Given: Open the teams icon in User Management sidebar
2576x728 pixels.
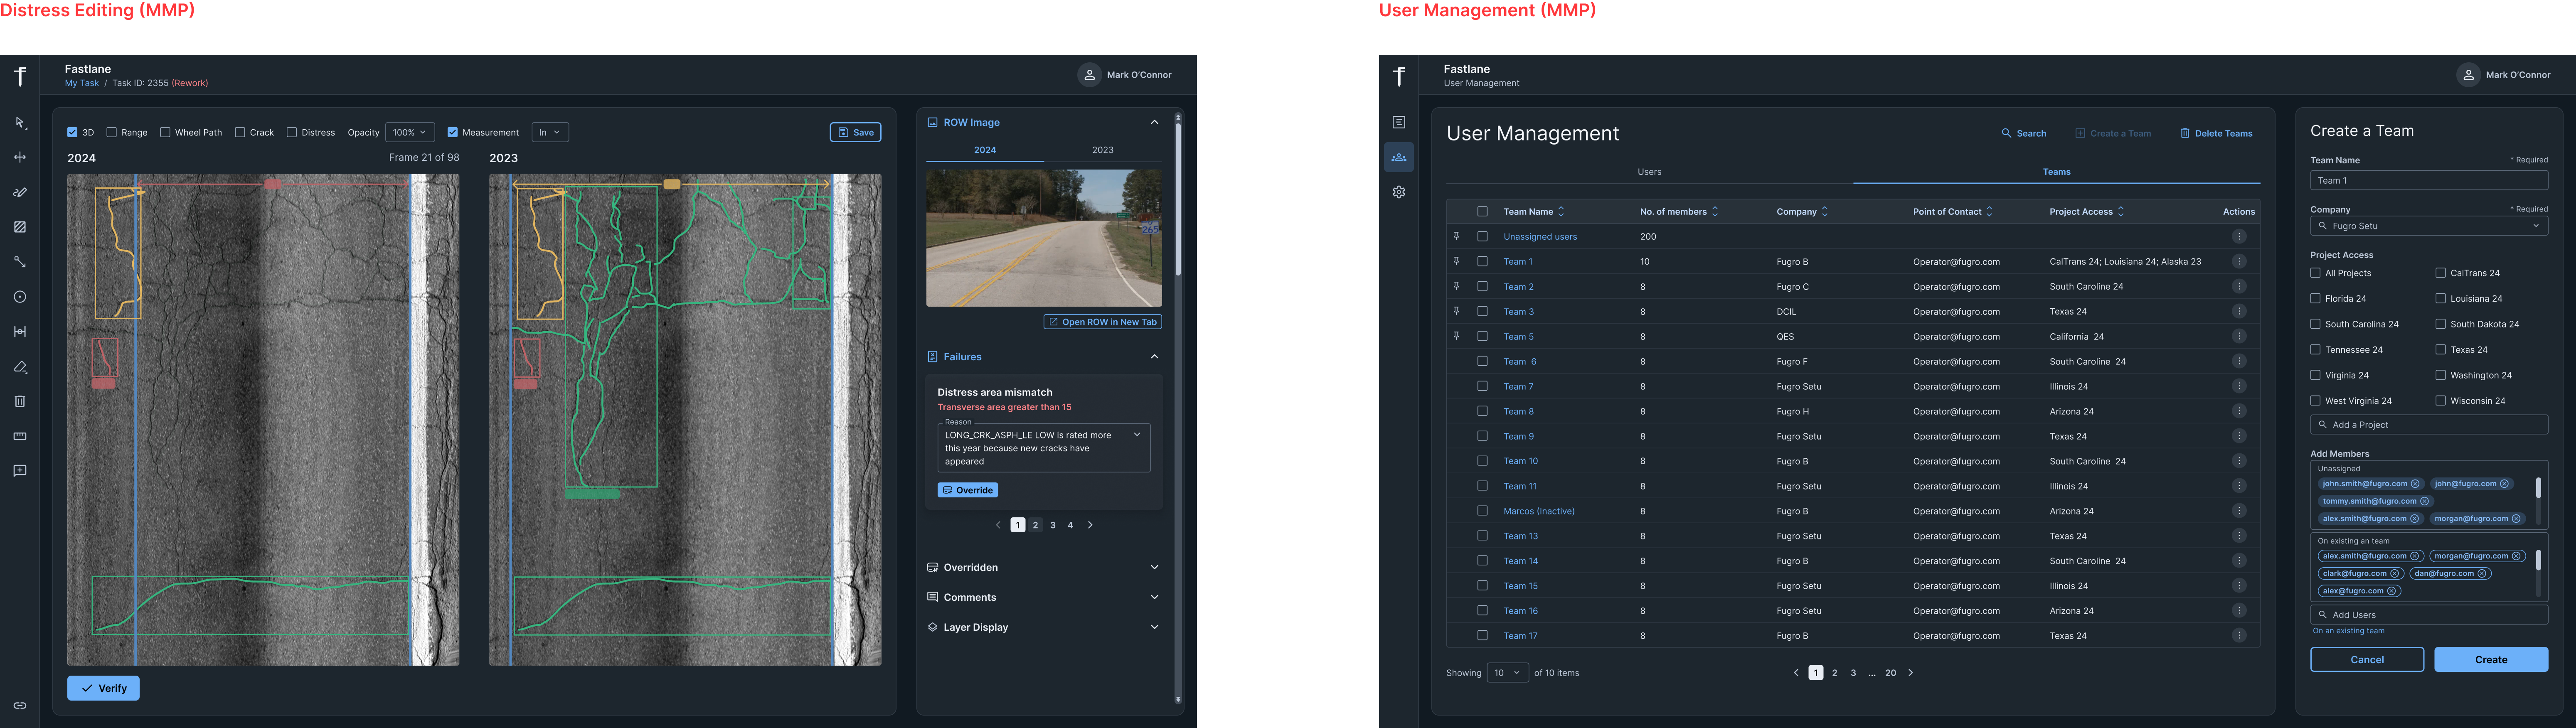Looking at the screenshot, I should (x=1399, y=157).
